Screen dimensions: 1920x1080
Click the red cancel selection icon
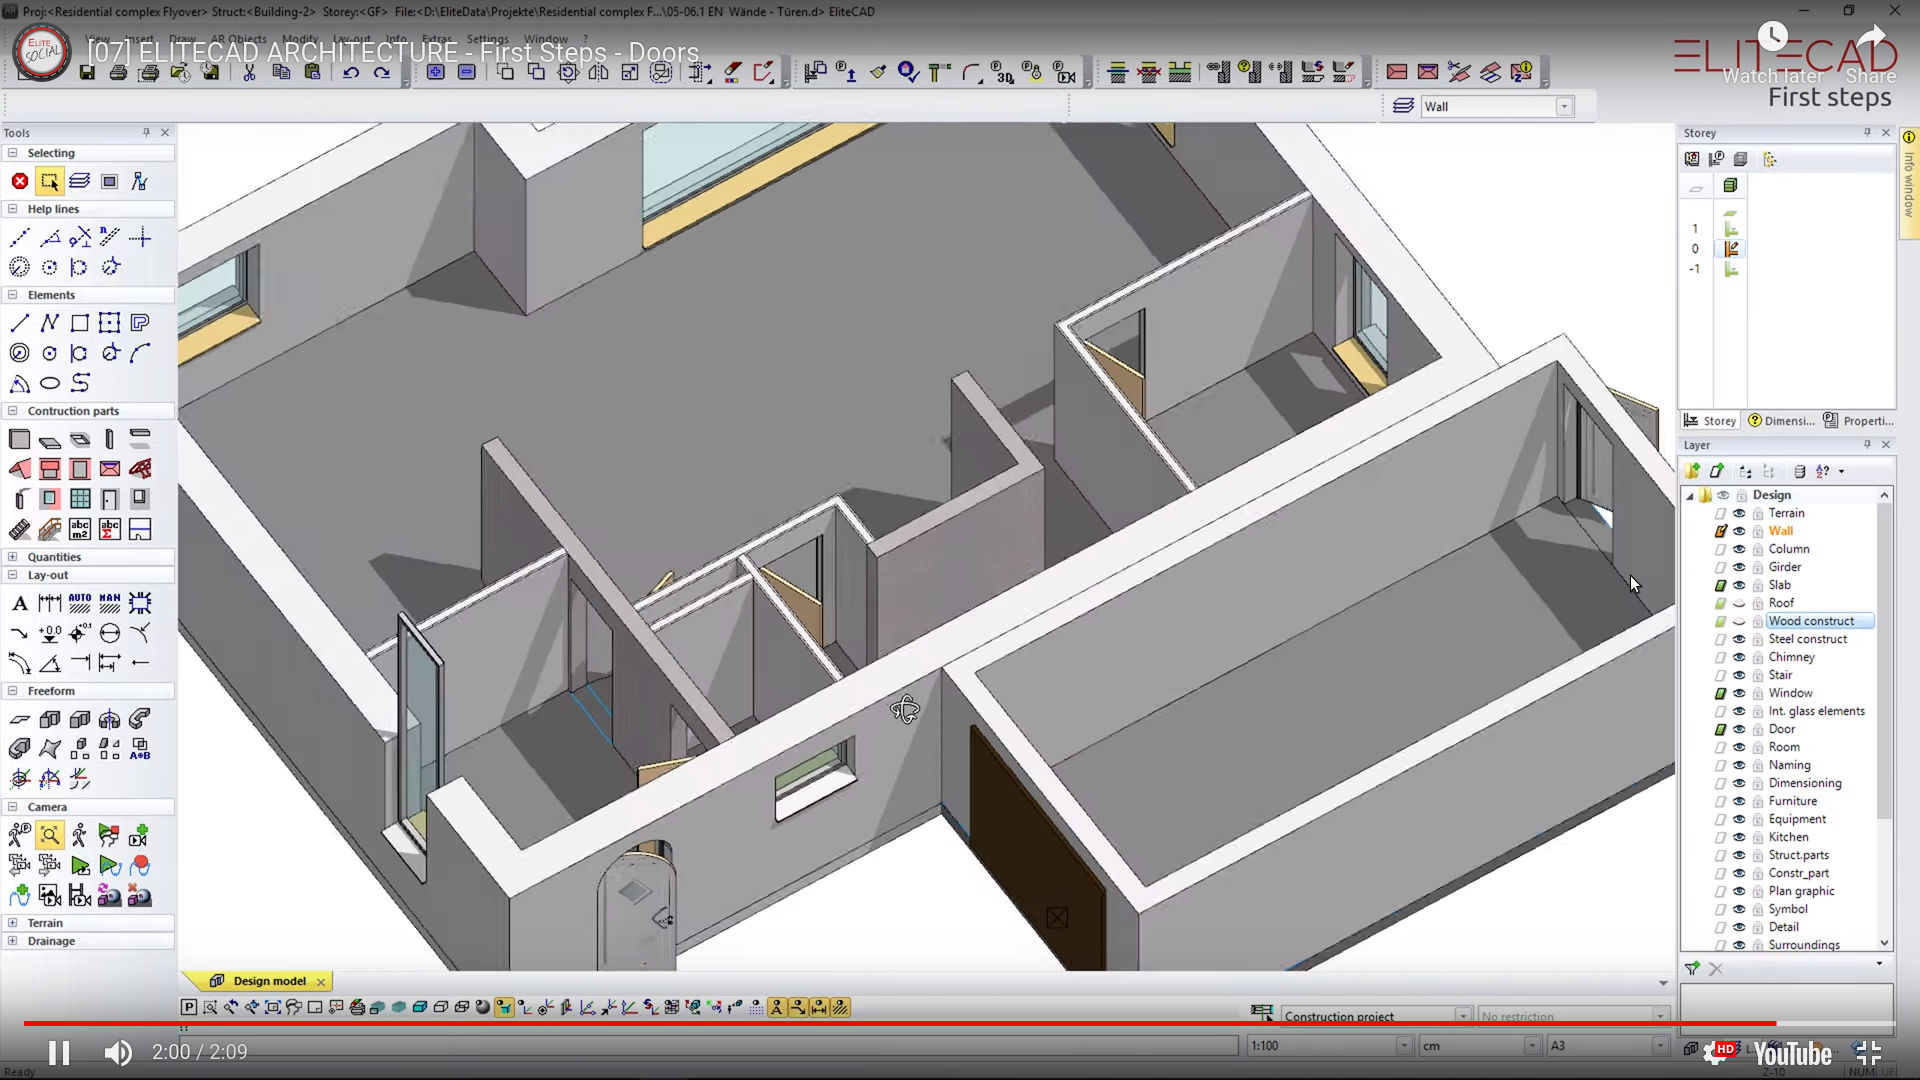click(x=19, y=181)
